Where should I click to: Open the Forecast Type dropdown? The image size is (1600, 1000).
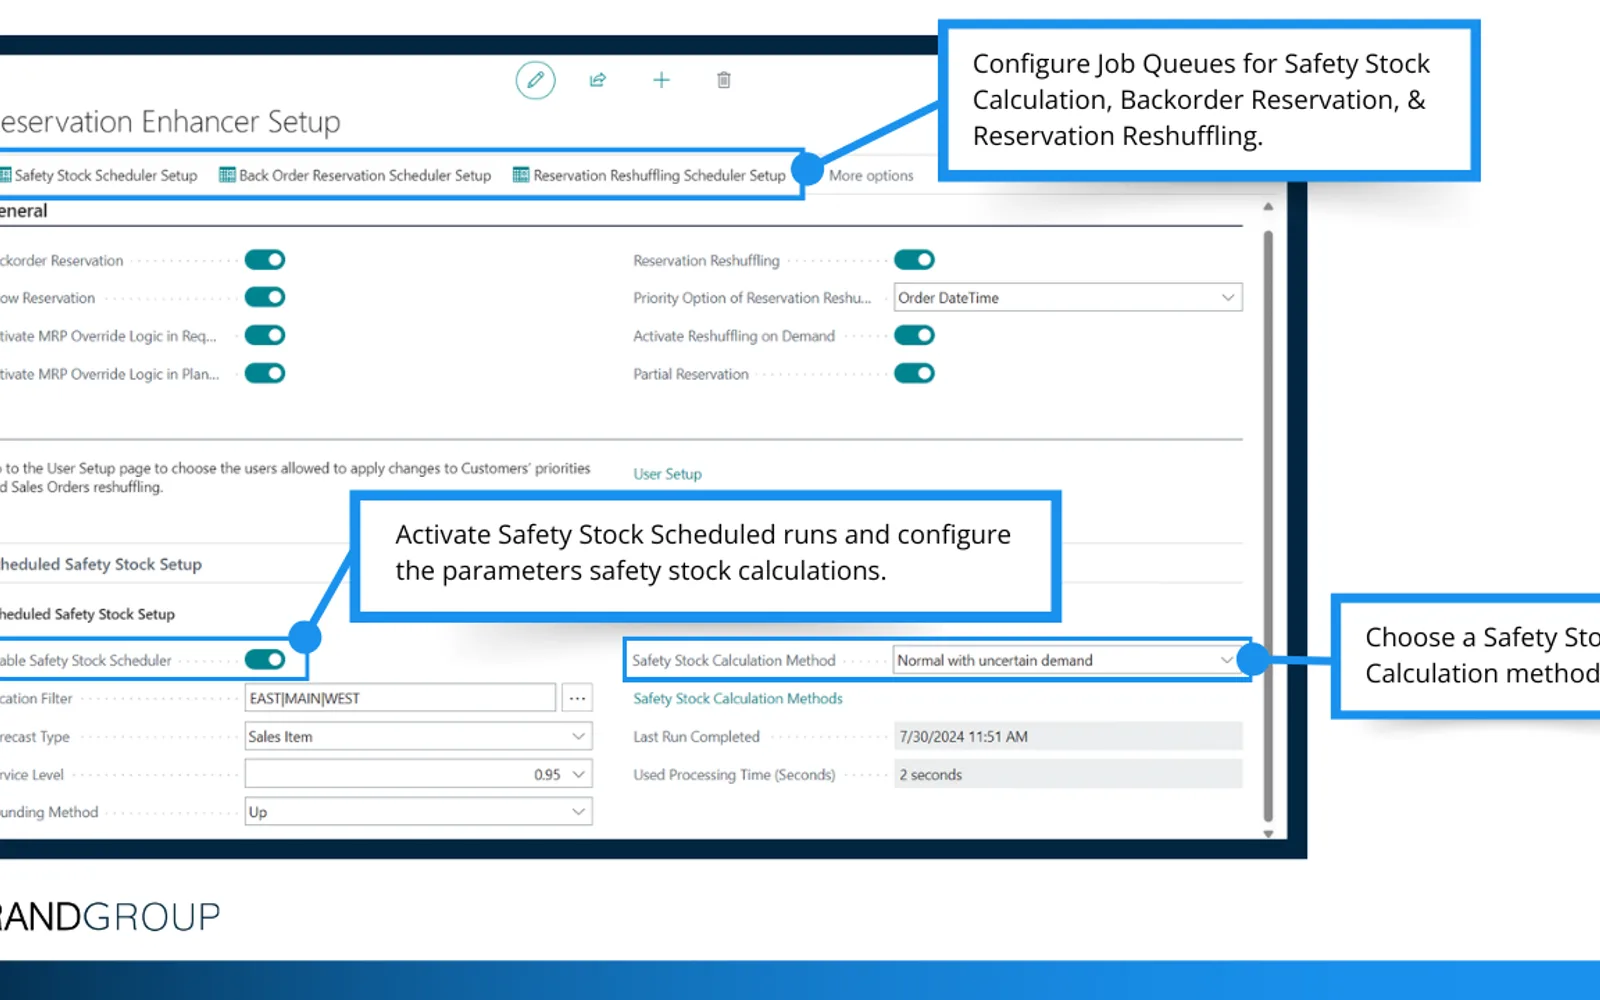coord(418,736)
